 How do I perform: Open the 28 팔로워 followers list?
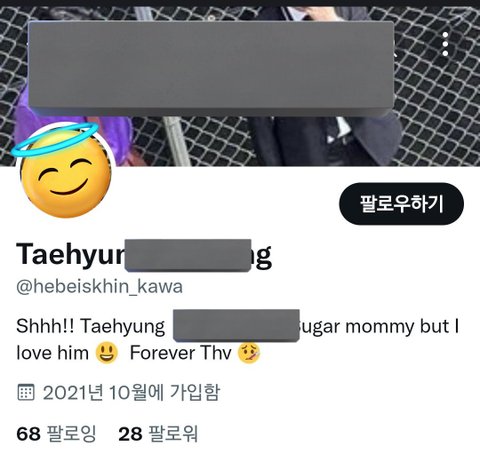[x=158, y=434]
